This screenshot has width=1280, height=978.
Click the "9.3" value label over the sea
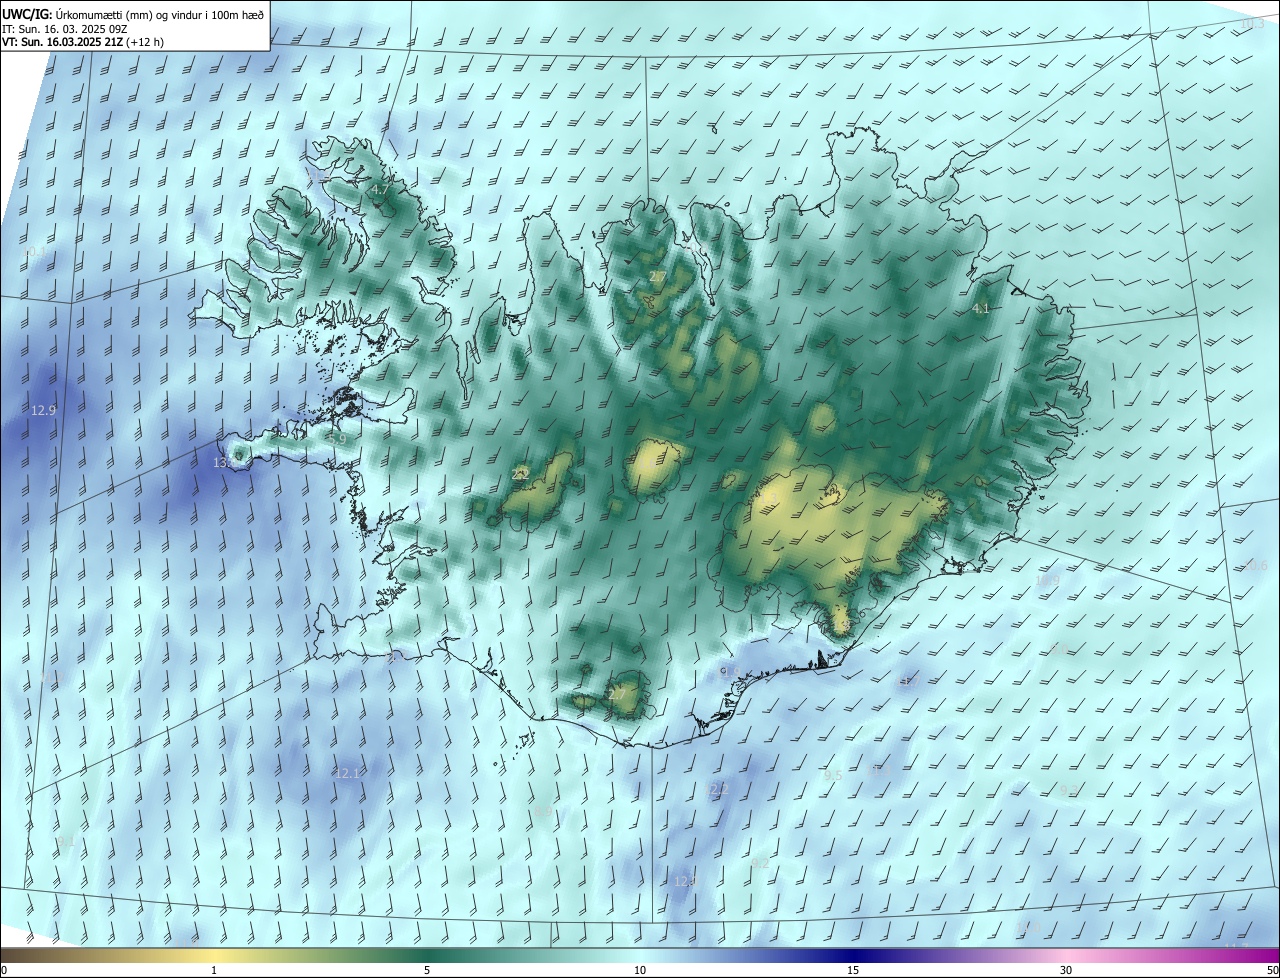coord(1069,791)
